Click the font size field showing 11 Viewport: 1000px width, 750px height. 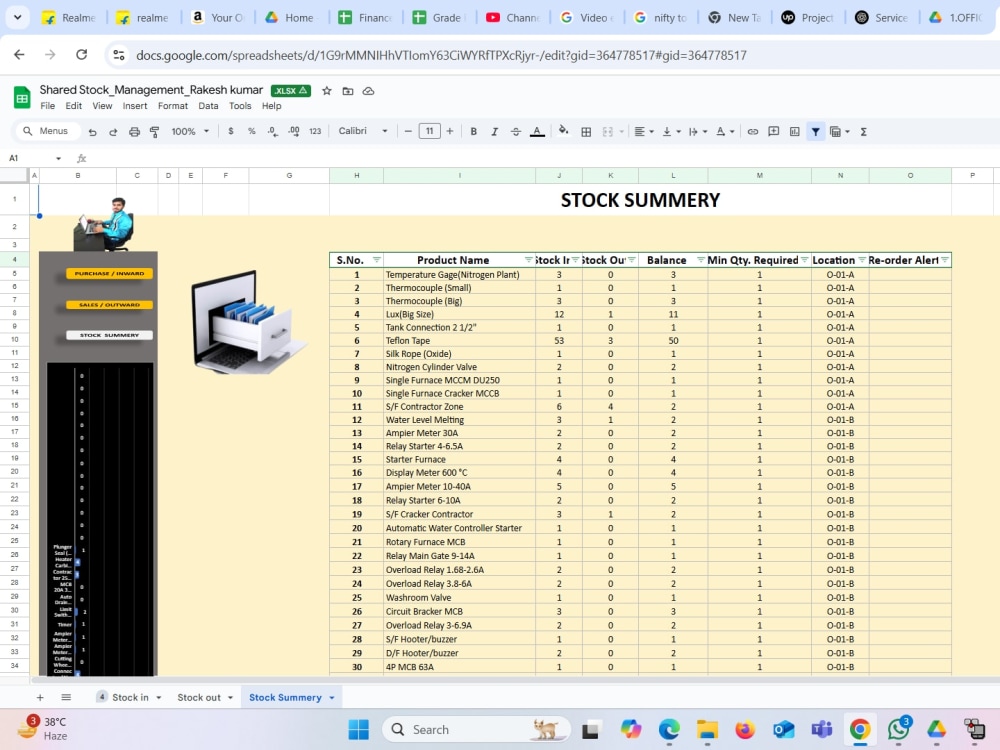pyautogui.click(x=429, y=131)
